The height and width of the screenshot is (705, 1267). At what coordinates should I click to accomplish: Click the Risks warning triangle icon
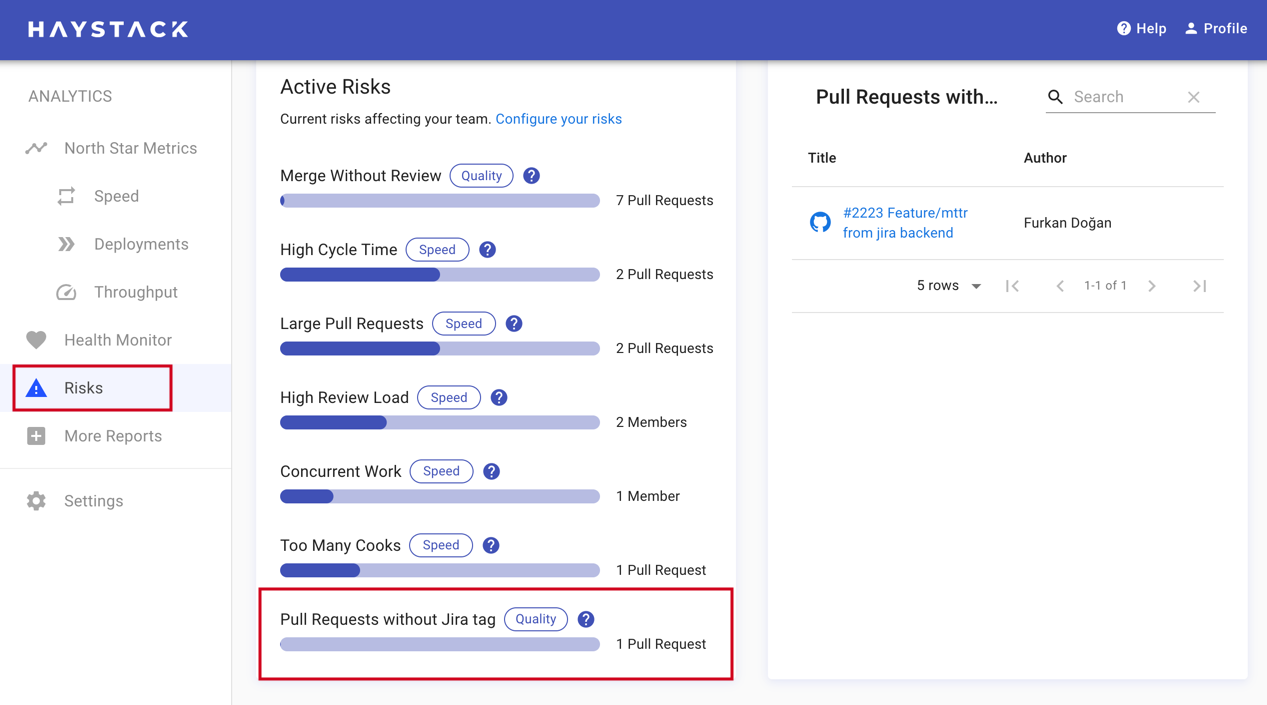(36, 388)
